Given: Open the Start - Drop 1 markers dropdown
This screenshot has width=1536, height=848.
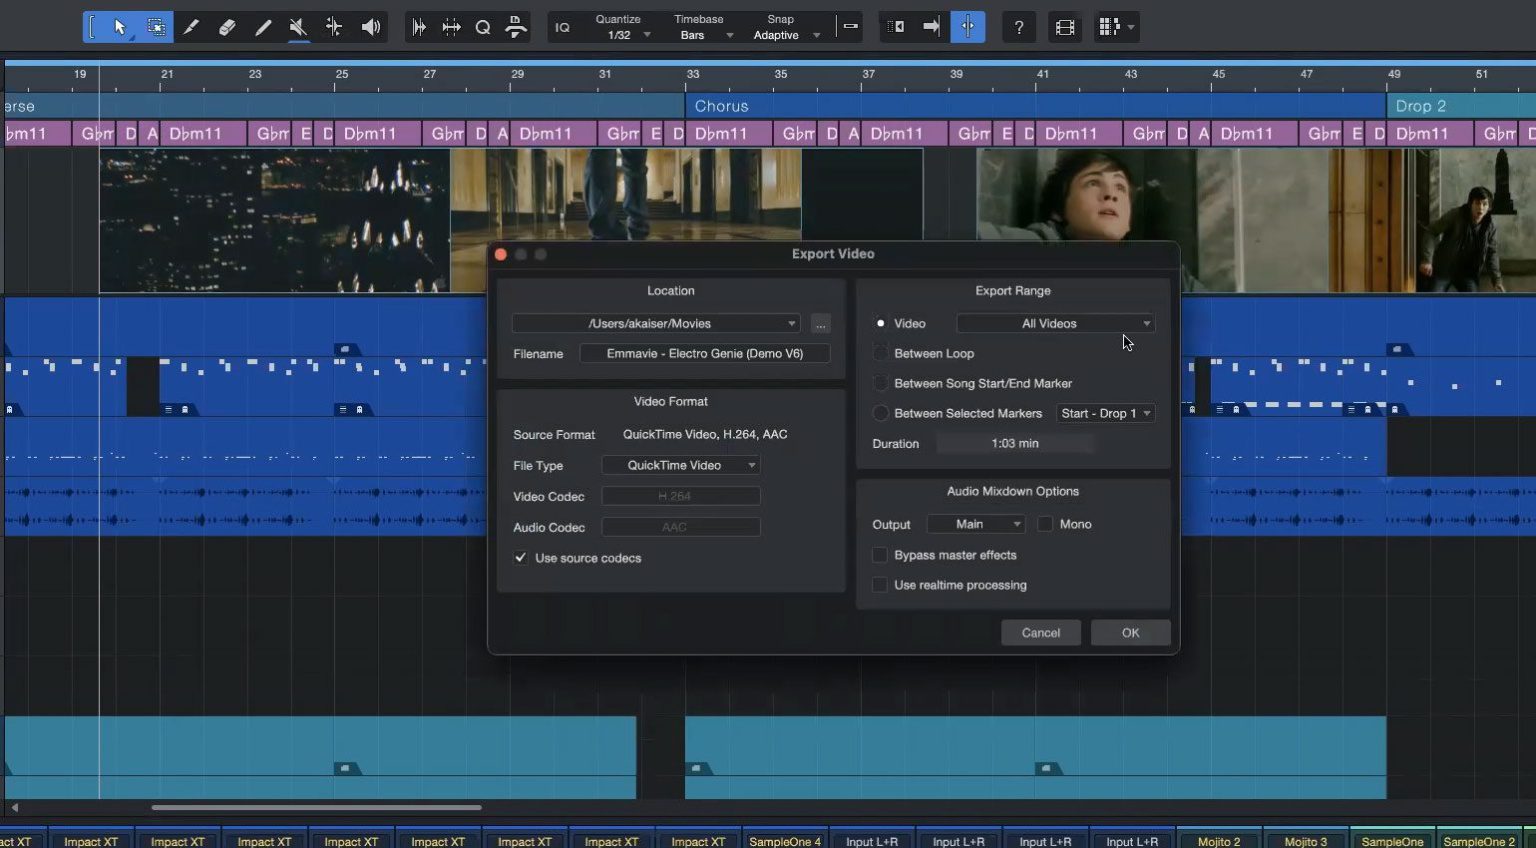Looking at the screenshot, I should click(x=1105, y=412).
